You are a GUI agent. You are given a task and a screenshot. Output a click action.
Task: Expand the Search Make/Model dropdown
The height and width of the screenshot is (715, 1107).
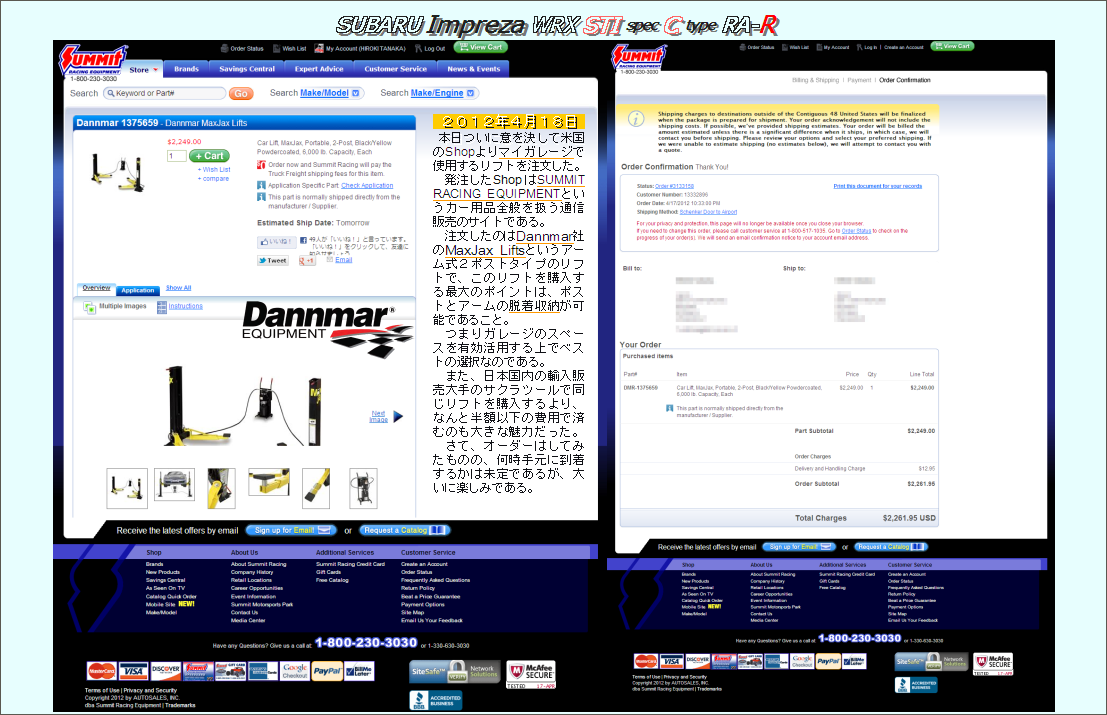pyautogui.click(x=357, y=93)
